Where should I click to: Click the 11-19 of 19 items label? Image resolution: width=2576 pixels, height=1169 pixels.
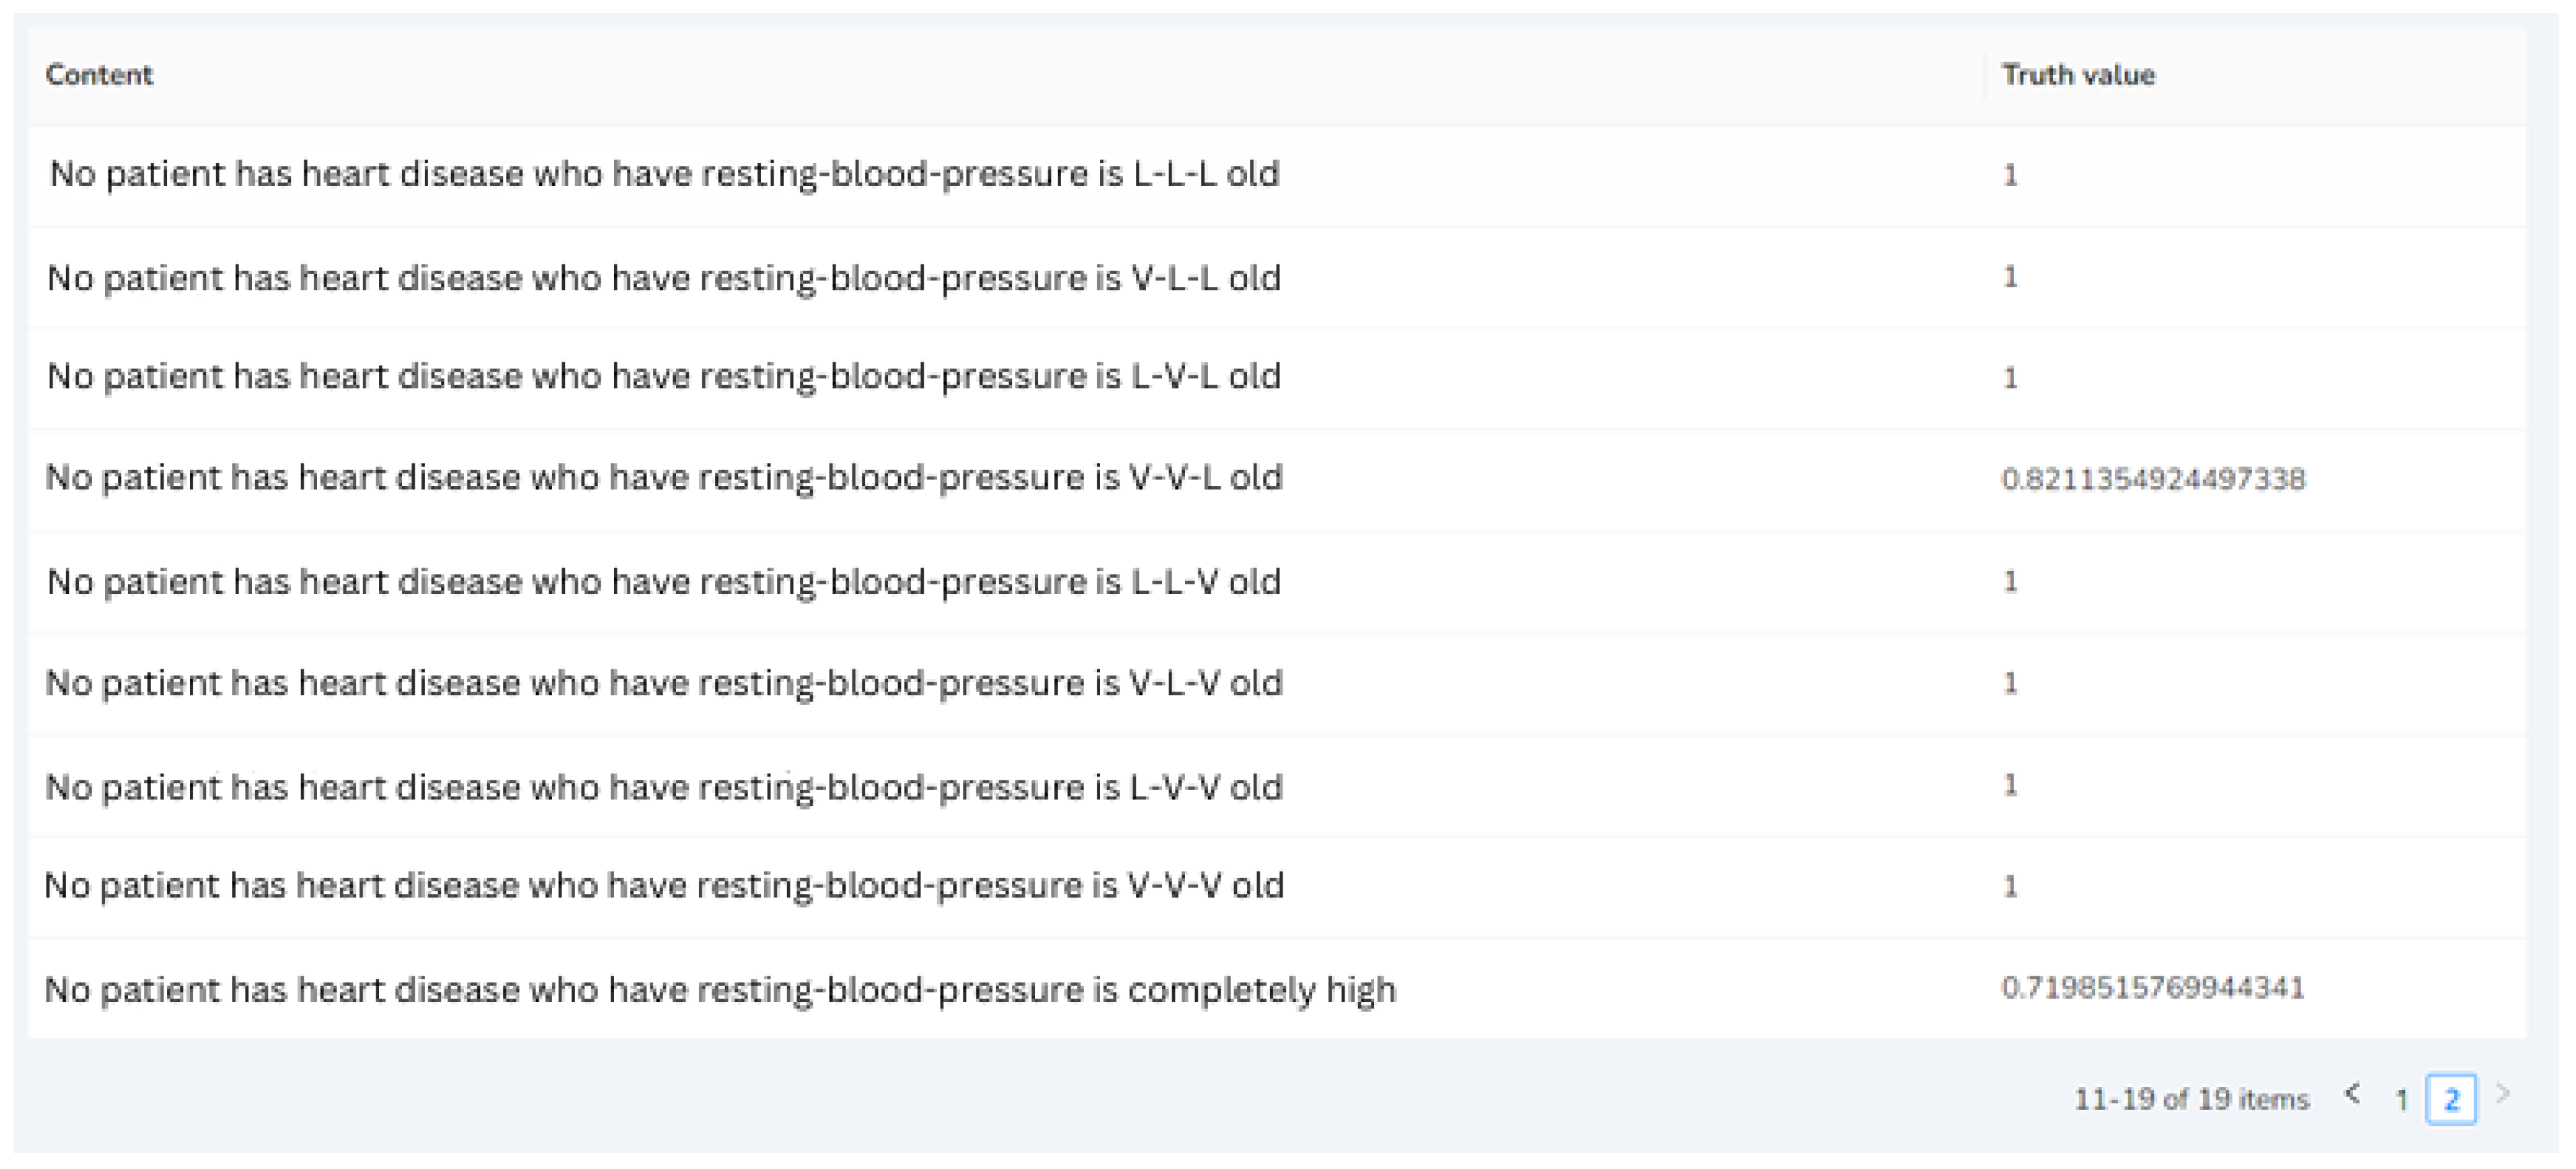coord(2191,1100)
